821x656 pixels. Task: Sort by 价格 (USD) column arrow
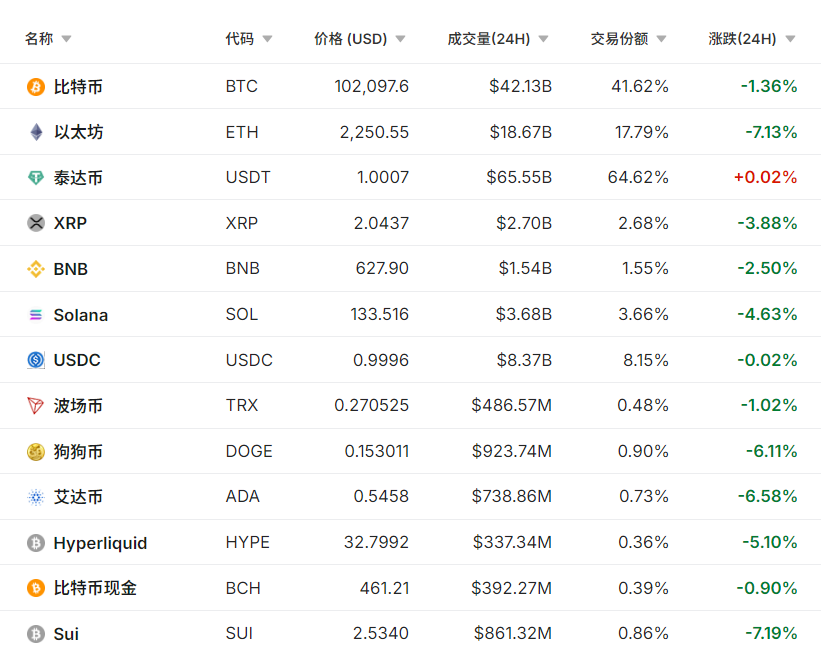point(400,39)
